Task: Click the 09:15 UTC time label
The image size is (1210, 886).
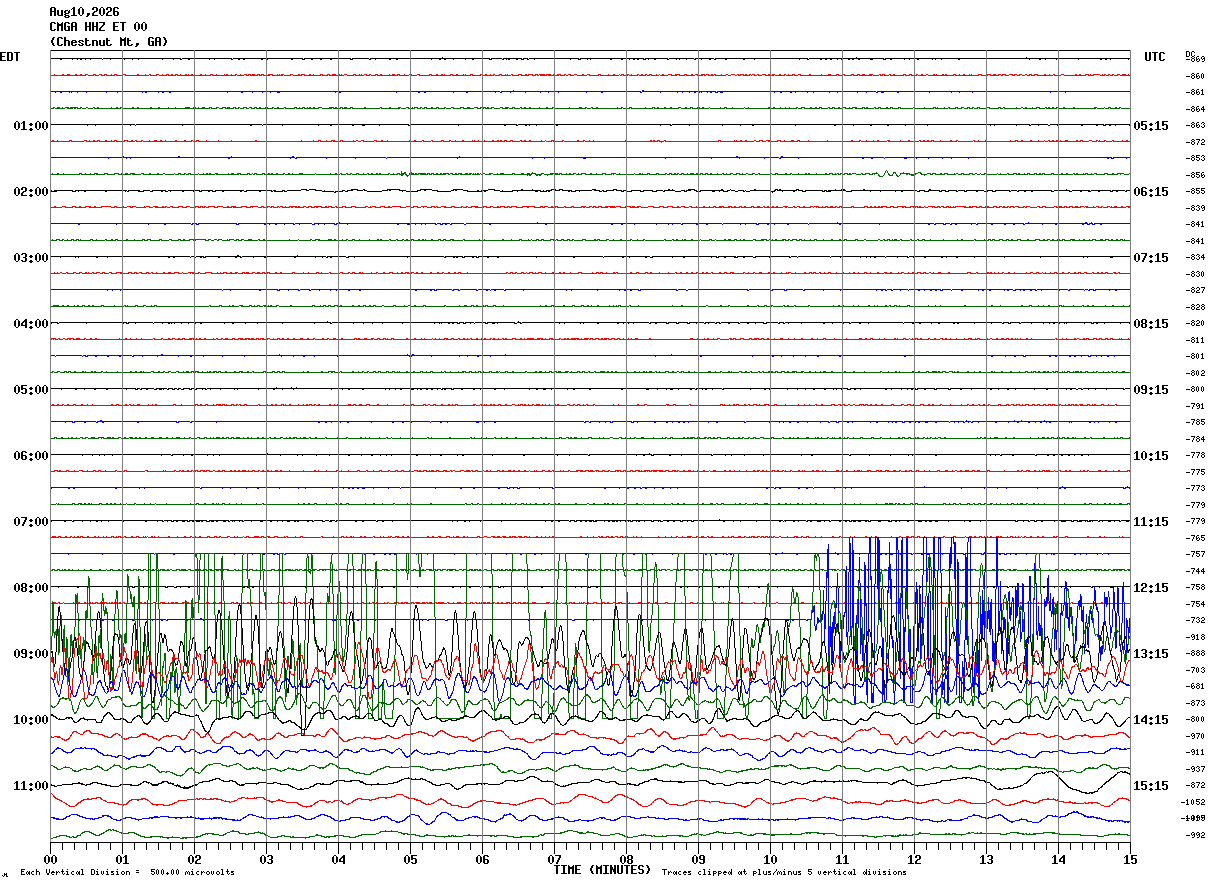Action: (1151, 390)
